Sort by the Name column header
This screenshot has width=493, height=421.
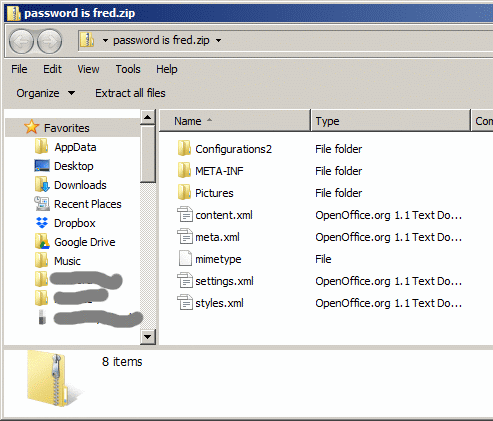(x=235, y=121)
